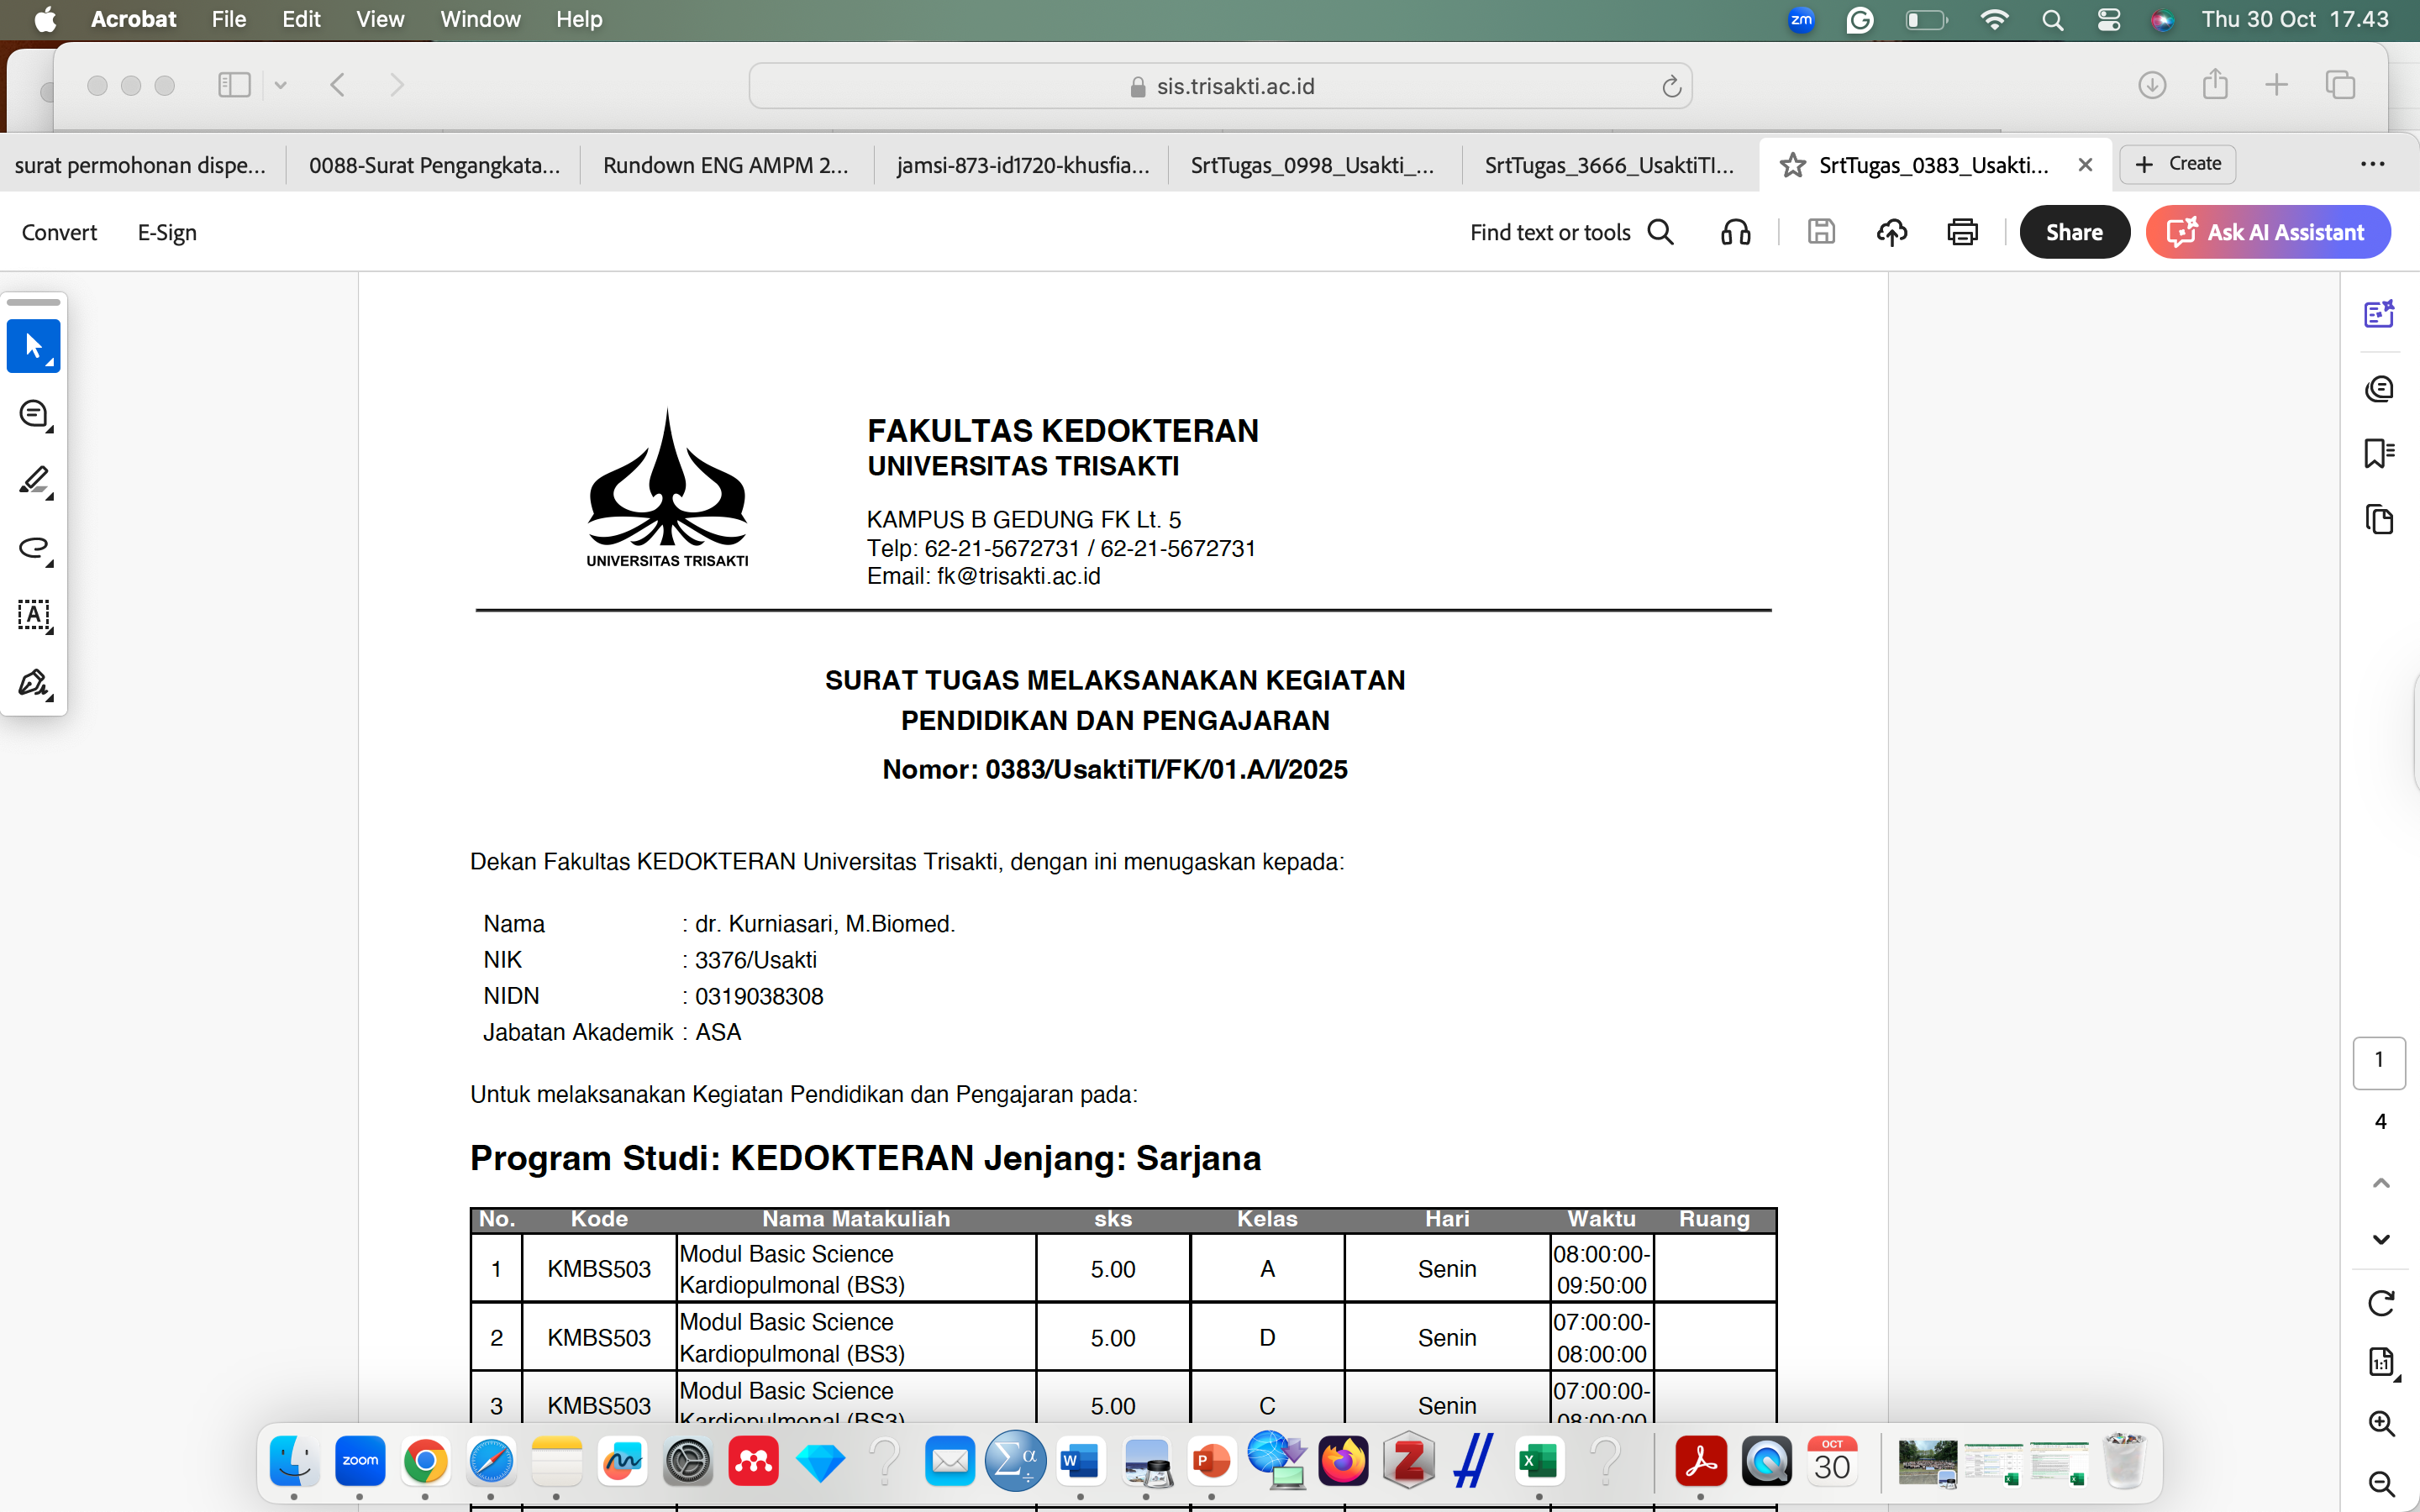Click the page number 1 field
The height and width of the screenshot is (1512, 2420).
pos(2379,1061)
